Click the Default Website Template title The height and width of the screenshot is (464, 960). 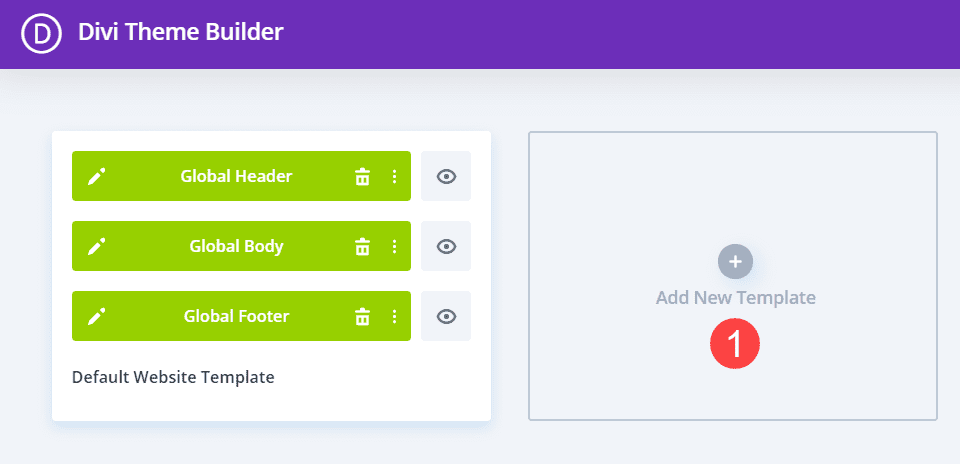click(173, 378)
